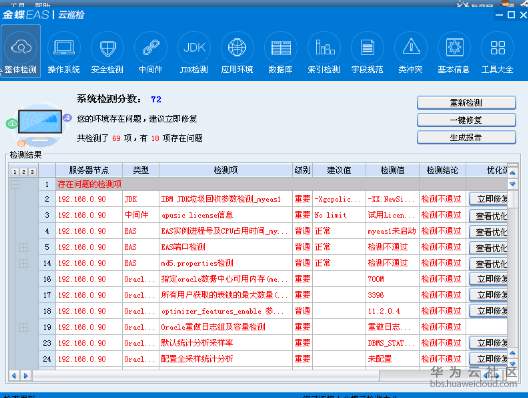Open the 数据库 database check
The height and width of the screenshot is (398, 528).
tap(280, 53)
